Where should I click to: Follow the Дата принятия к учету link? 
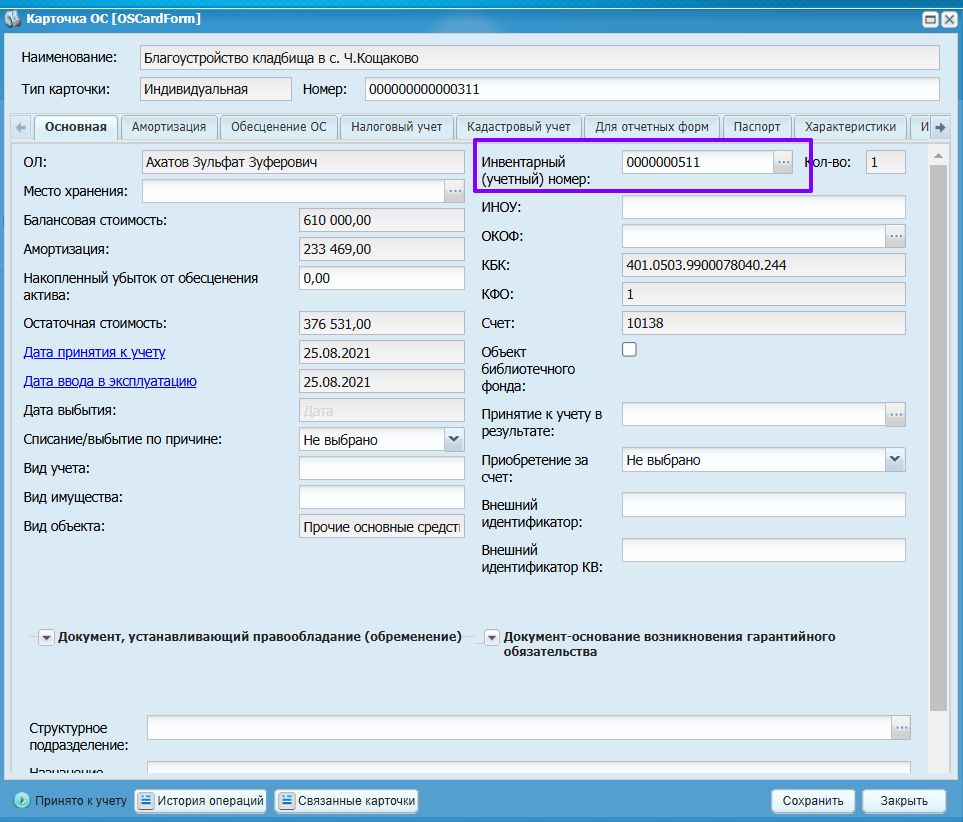coord(95,353)
